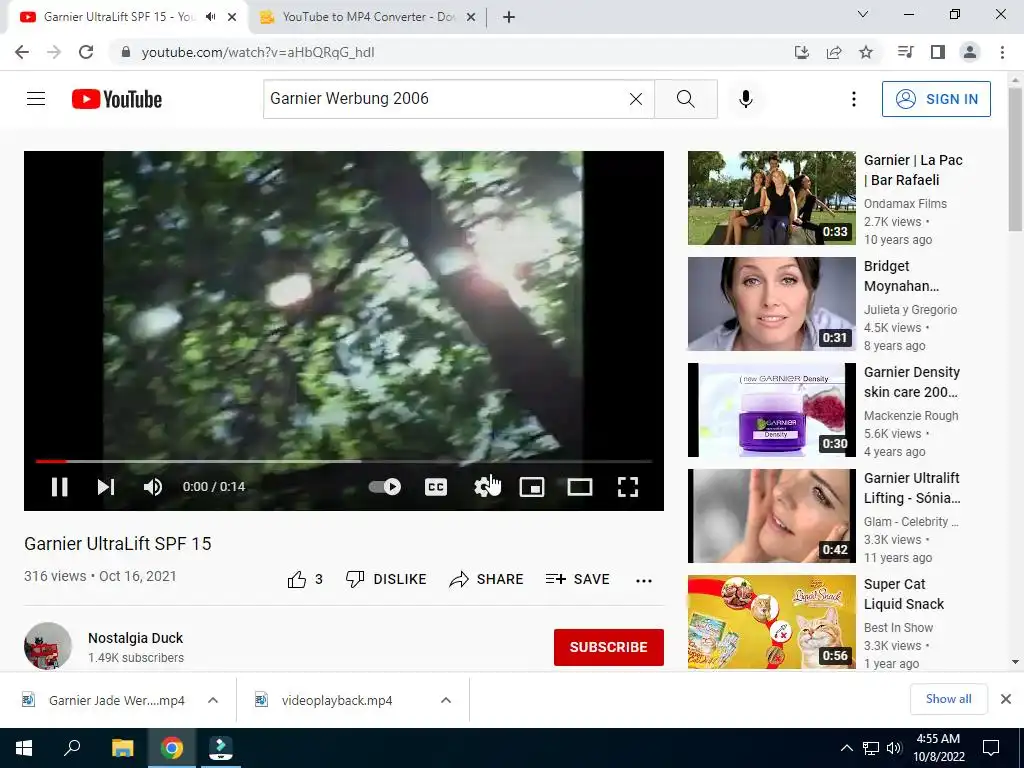
Task: Show hidden system tray icons
Action: 846,748
